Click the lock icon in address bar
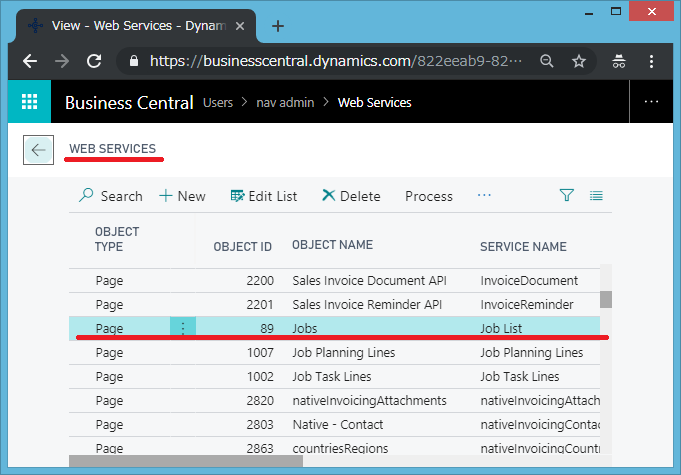This screenshot has height=475, width=681. 134,61
